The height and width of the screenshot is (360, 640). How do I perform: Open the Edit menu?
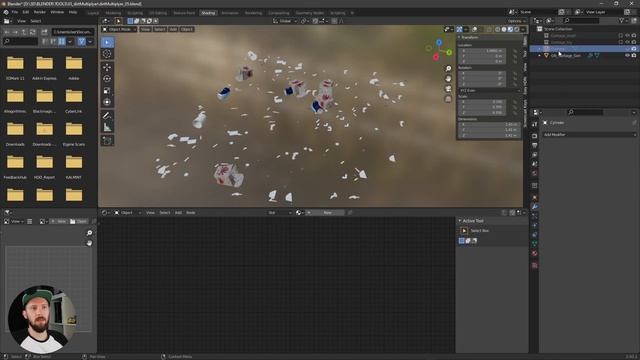click(x=26, y=12)
